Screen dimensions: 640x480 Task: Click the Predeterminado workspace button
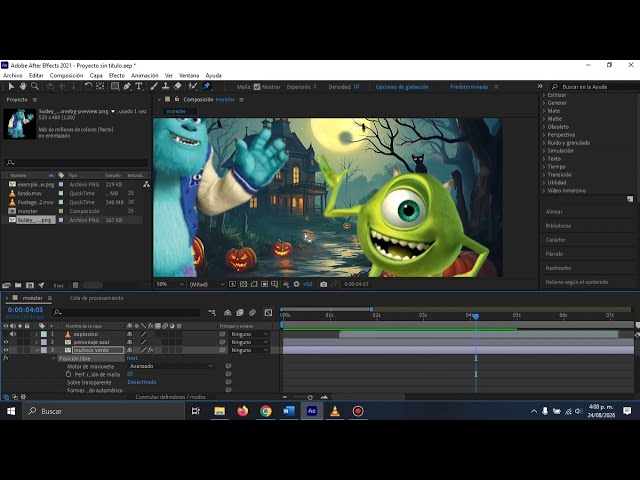(x=469, y=87)
